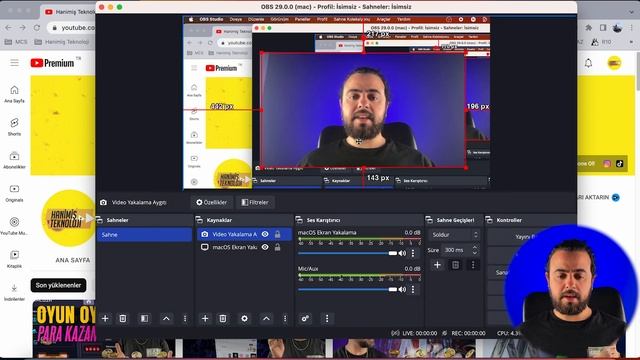Open advanced audio properties gears icon

point(305,318)
